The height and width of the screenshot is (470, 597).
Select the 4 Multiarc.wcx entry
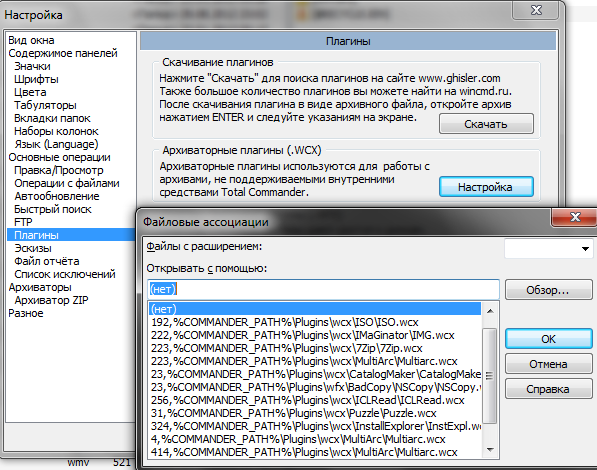coord(315,439)
